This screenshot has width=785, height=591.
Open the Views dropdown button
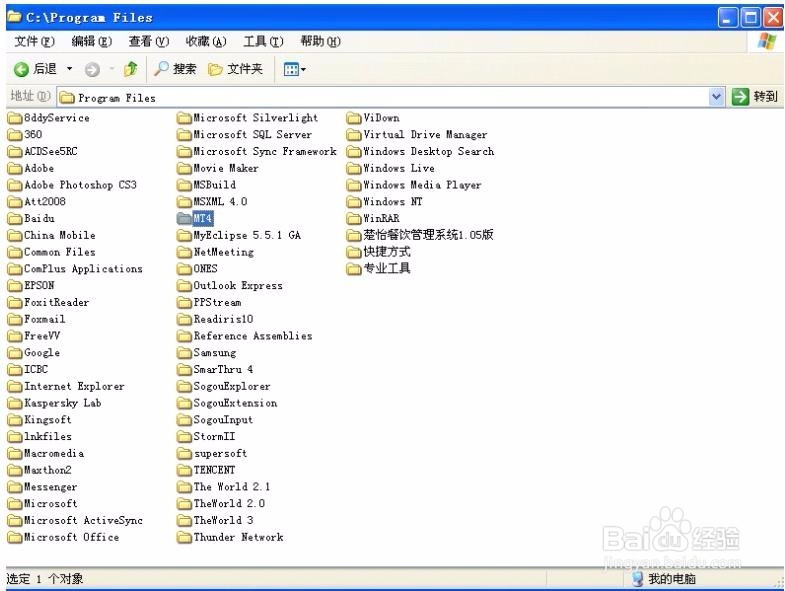click(294, 69)
